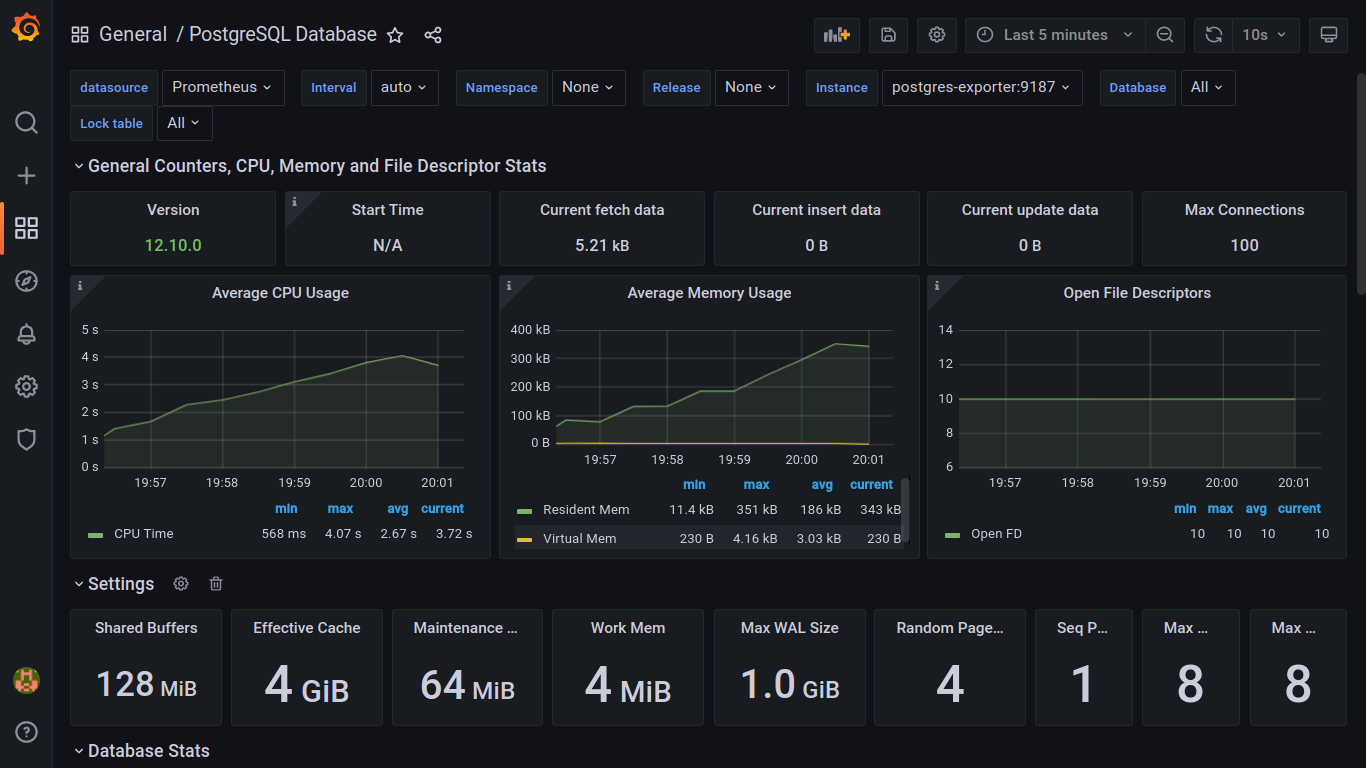Open dashboard settings gear in top bar

936,35
